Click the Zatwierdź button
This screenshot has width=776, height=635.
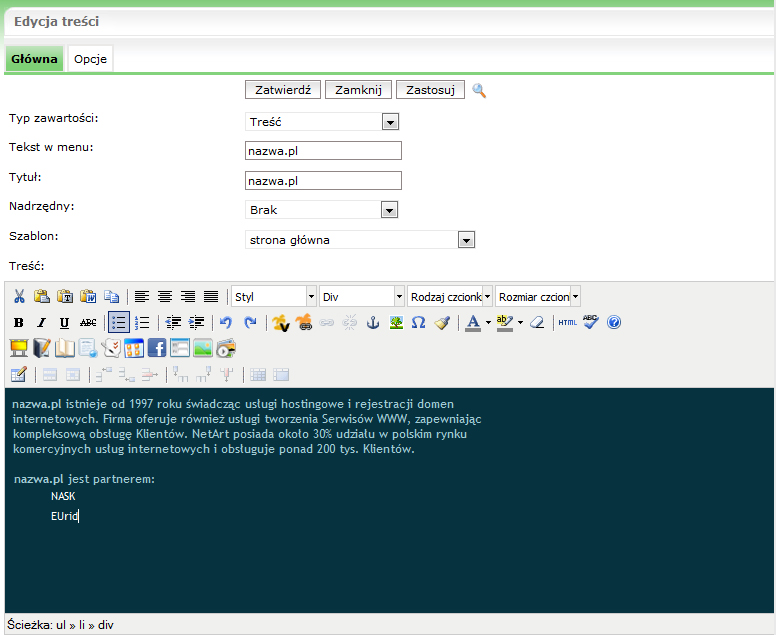pyautogui.click(x=283, y=90)
